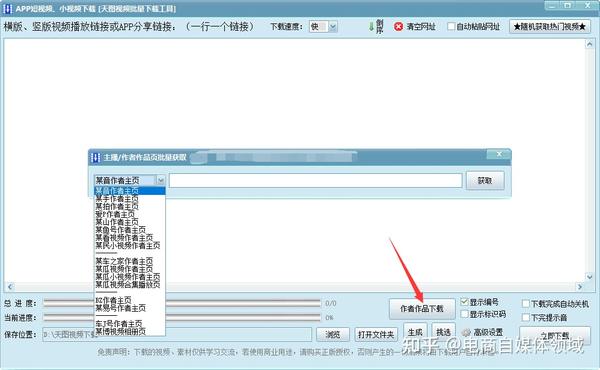Viewport: 600px width, 370px height.
Task: Tick the 下载完成自动关机 checkbox
Action: pos(526,304)
